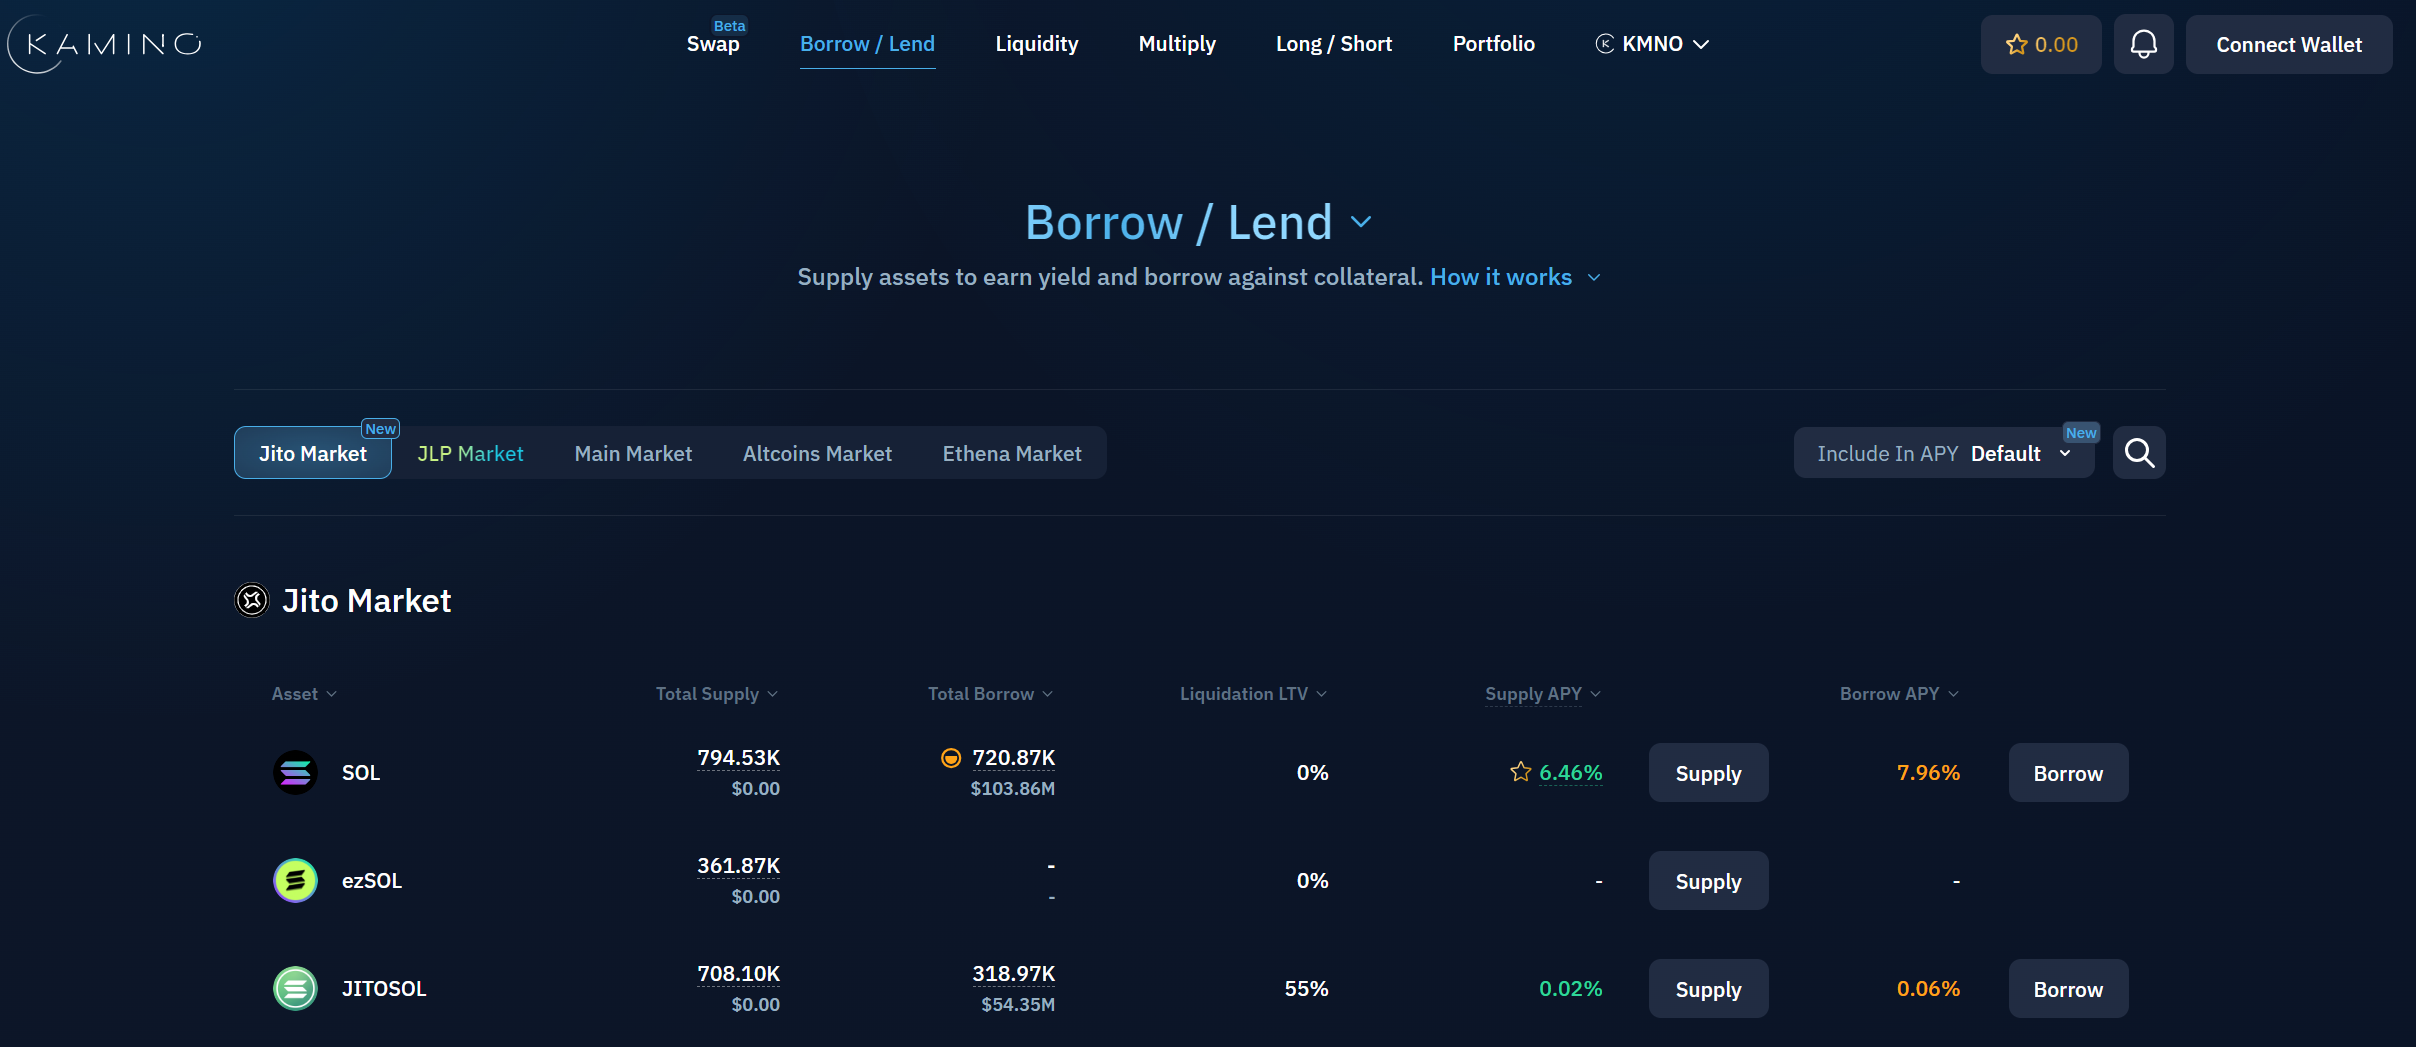This screenshot has width=2416, height=1047.
Task: Open the KMNO dropdown menu
Action: point(1652,44)
